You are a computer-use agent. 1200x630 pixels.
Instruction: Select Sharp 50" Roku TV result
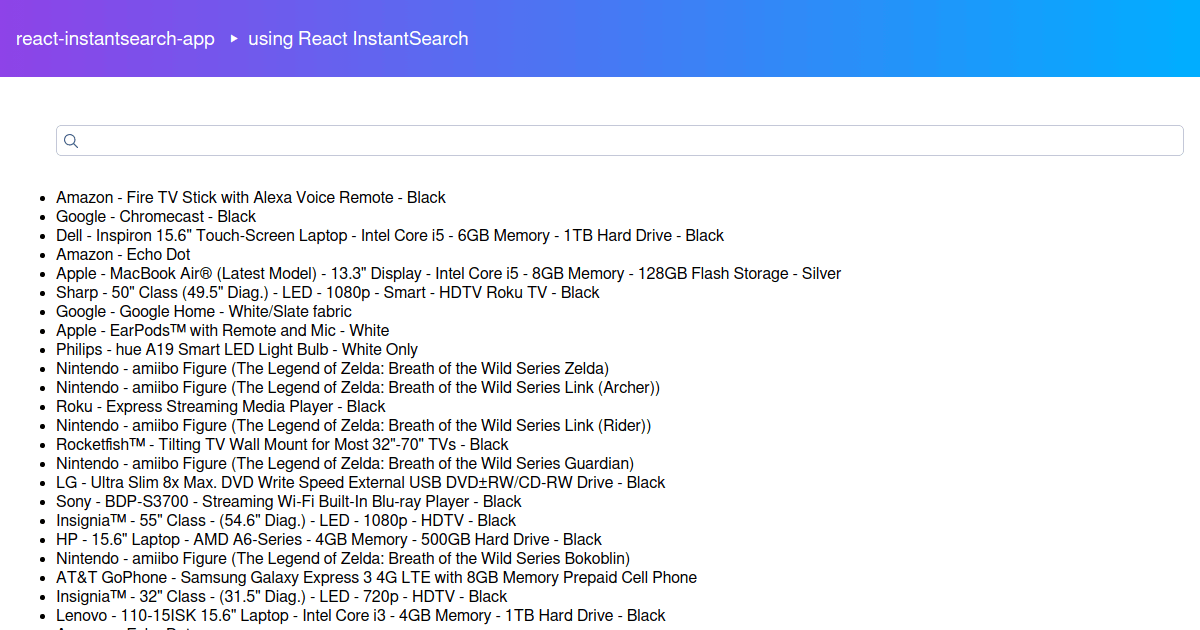click(328, 293)
